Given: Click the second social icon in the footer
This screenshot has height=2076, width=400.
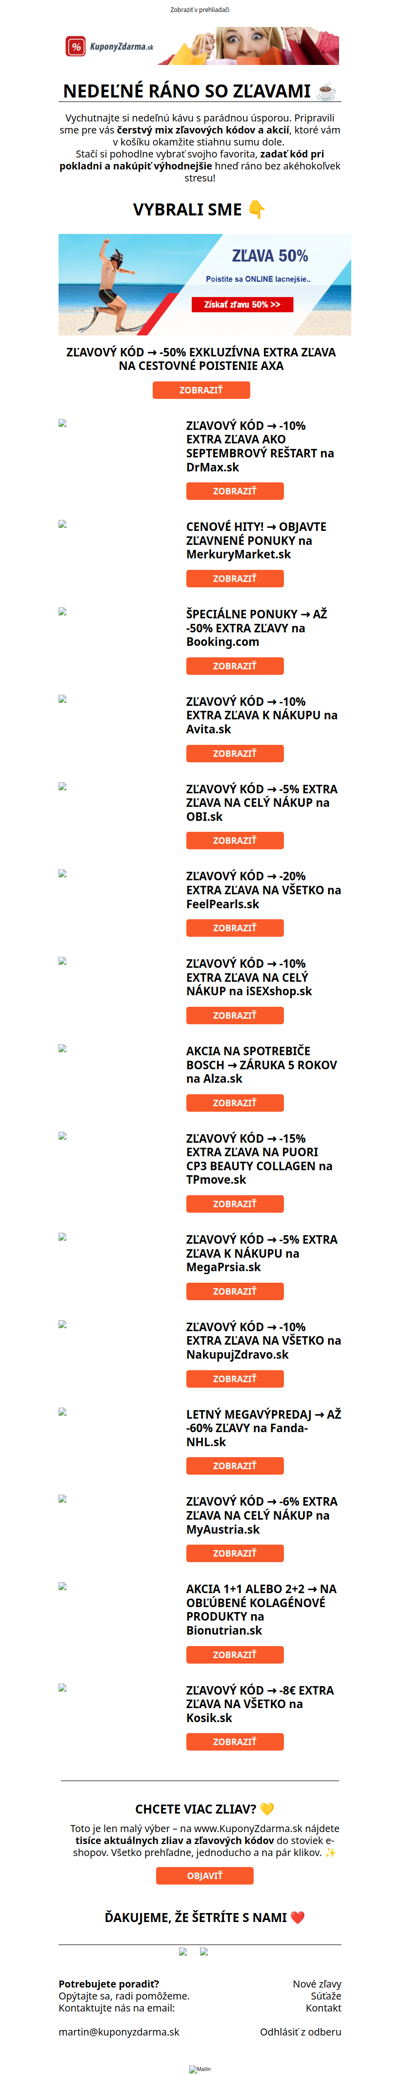Looking at the screenshot, I should pos(204,1951).
